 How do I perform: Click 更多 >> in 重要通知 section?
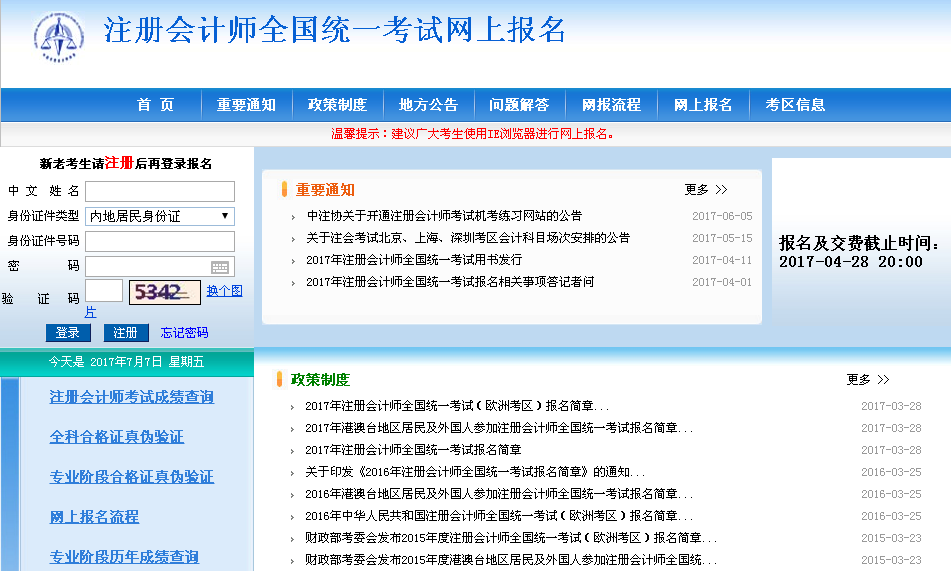tap(706, 190)
